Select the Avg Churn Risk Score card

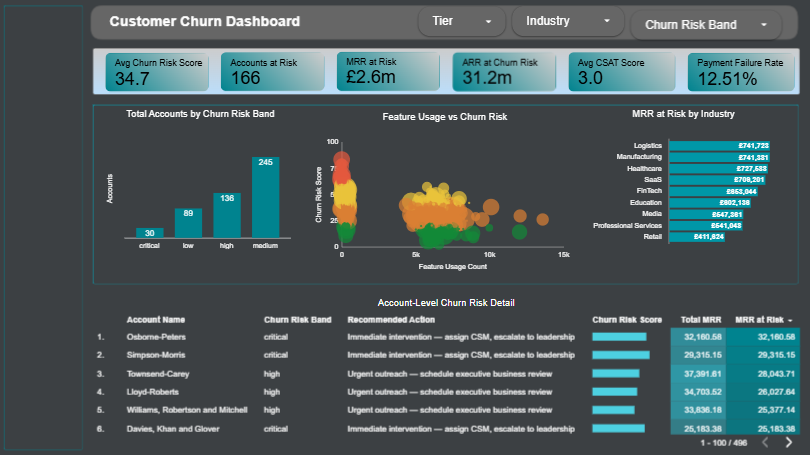[157, 72]
